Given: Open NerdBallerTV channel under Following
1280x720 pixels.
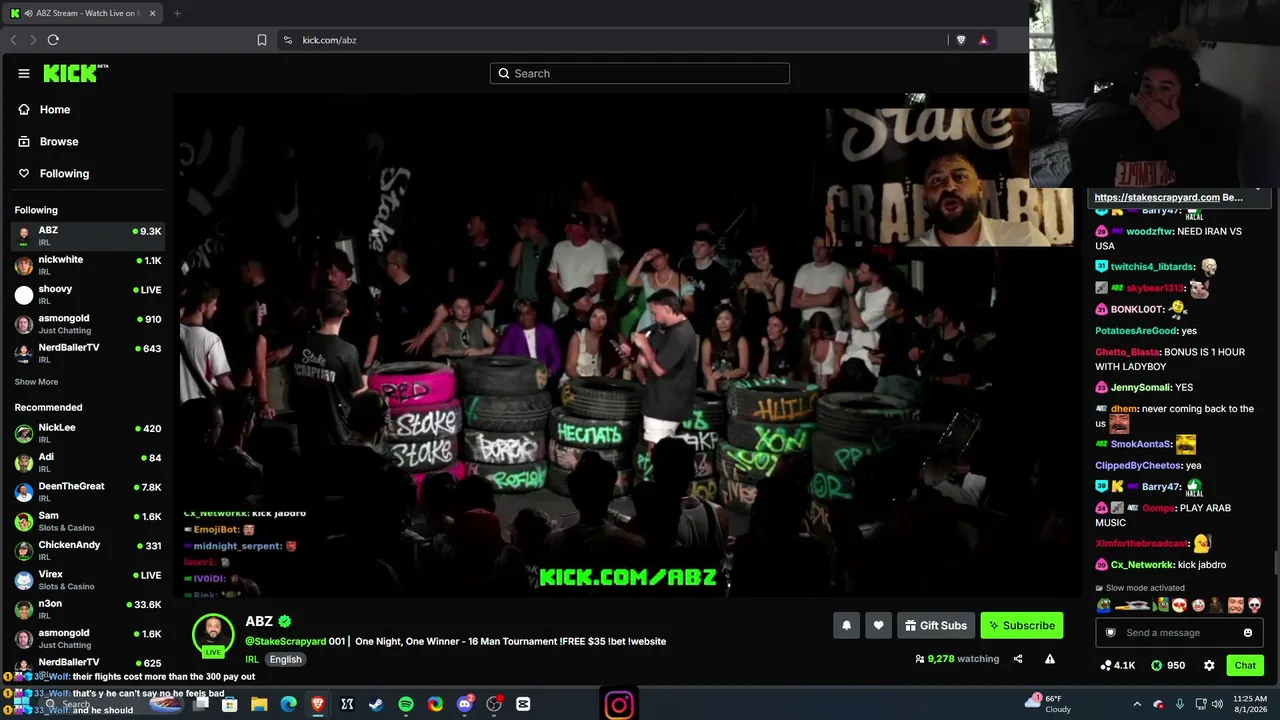Looking at the screenshot, I should 88,353.
